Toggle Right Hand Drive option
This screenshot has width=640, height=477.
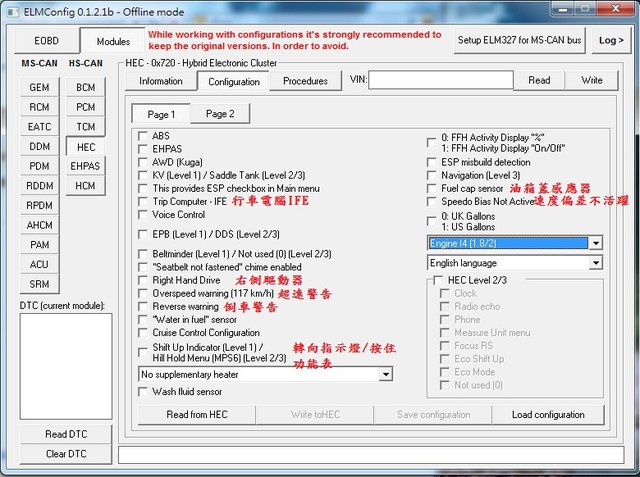143,280
